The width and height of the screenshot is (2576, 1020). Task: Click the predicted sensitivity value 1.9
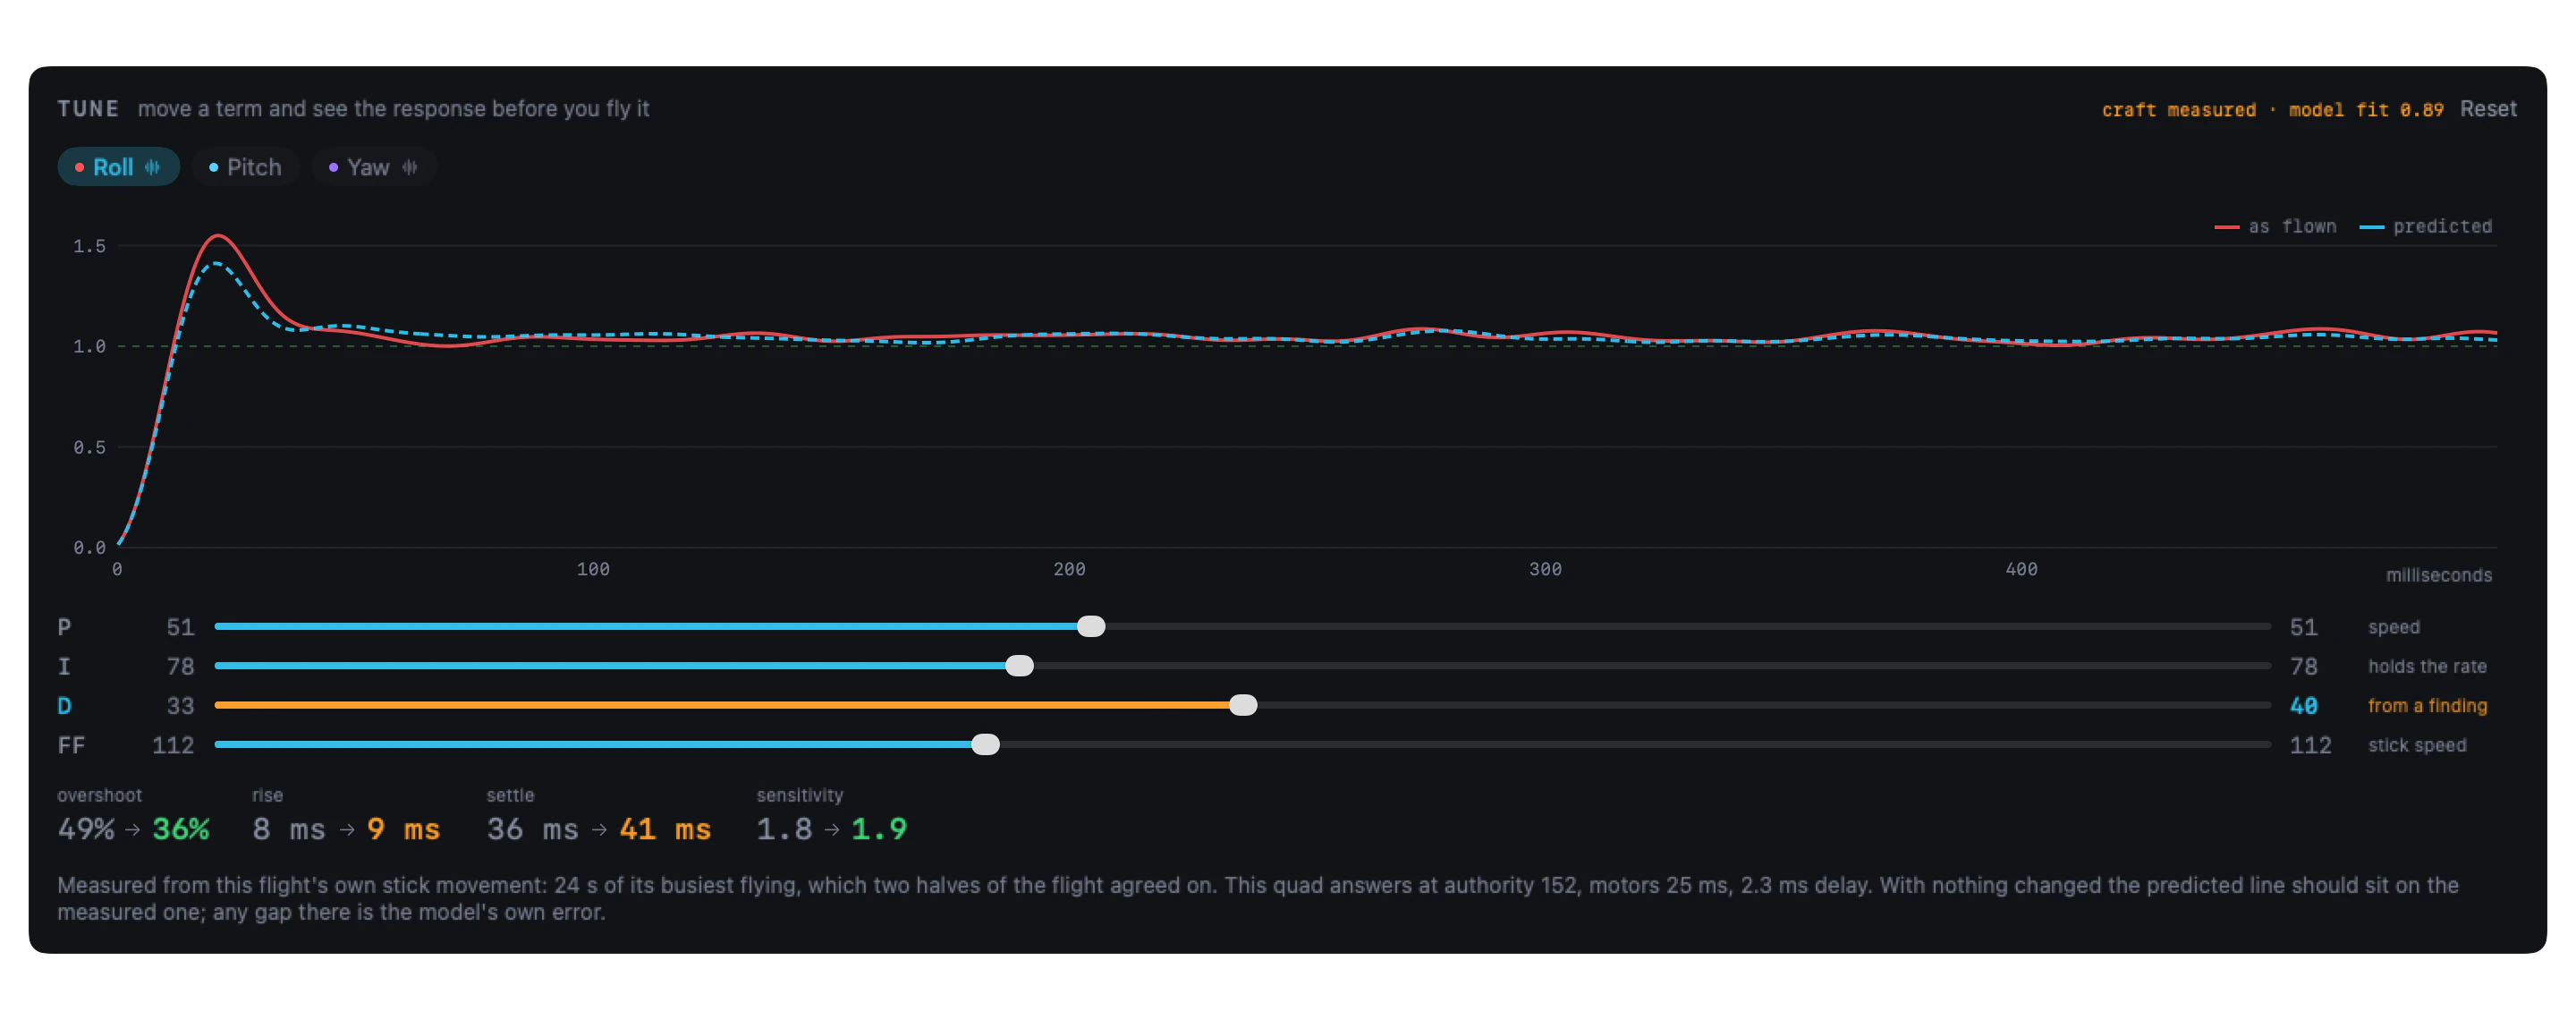(879, 829)
